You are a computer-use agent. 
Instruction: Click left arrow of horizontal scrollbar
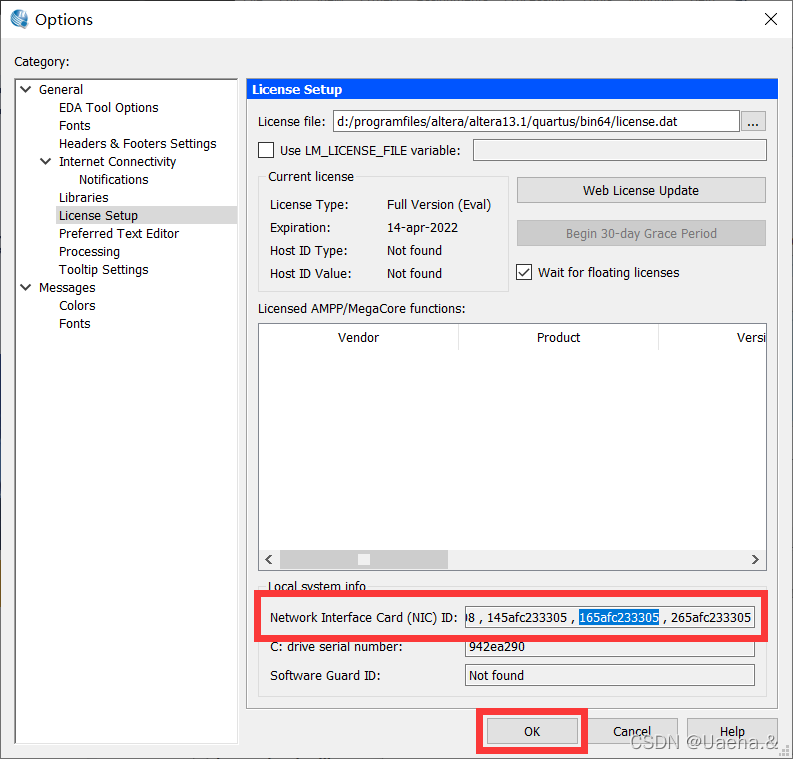tap(269, 559)
